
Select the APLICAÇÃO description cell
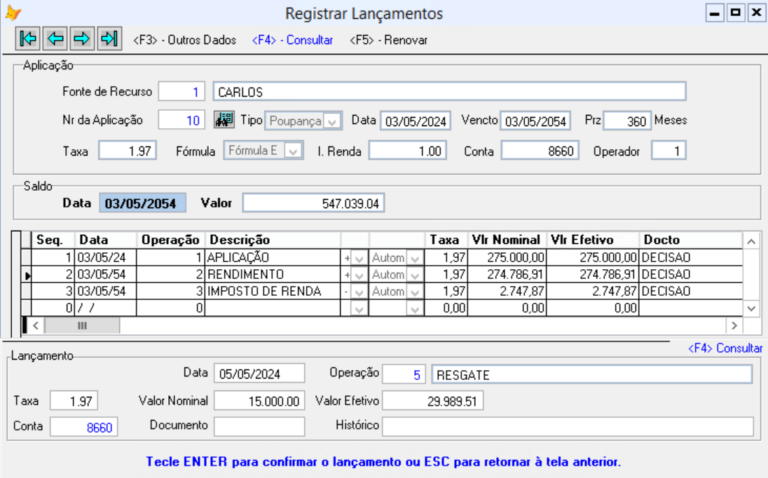[272, 258]
